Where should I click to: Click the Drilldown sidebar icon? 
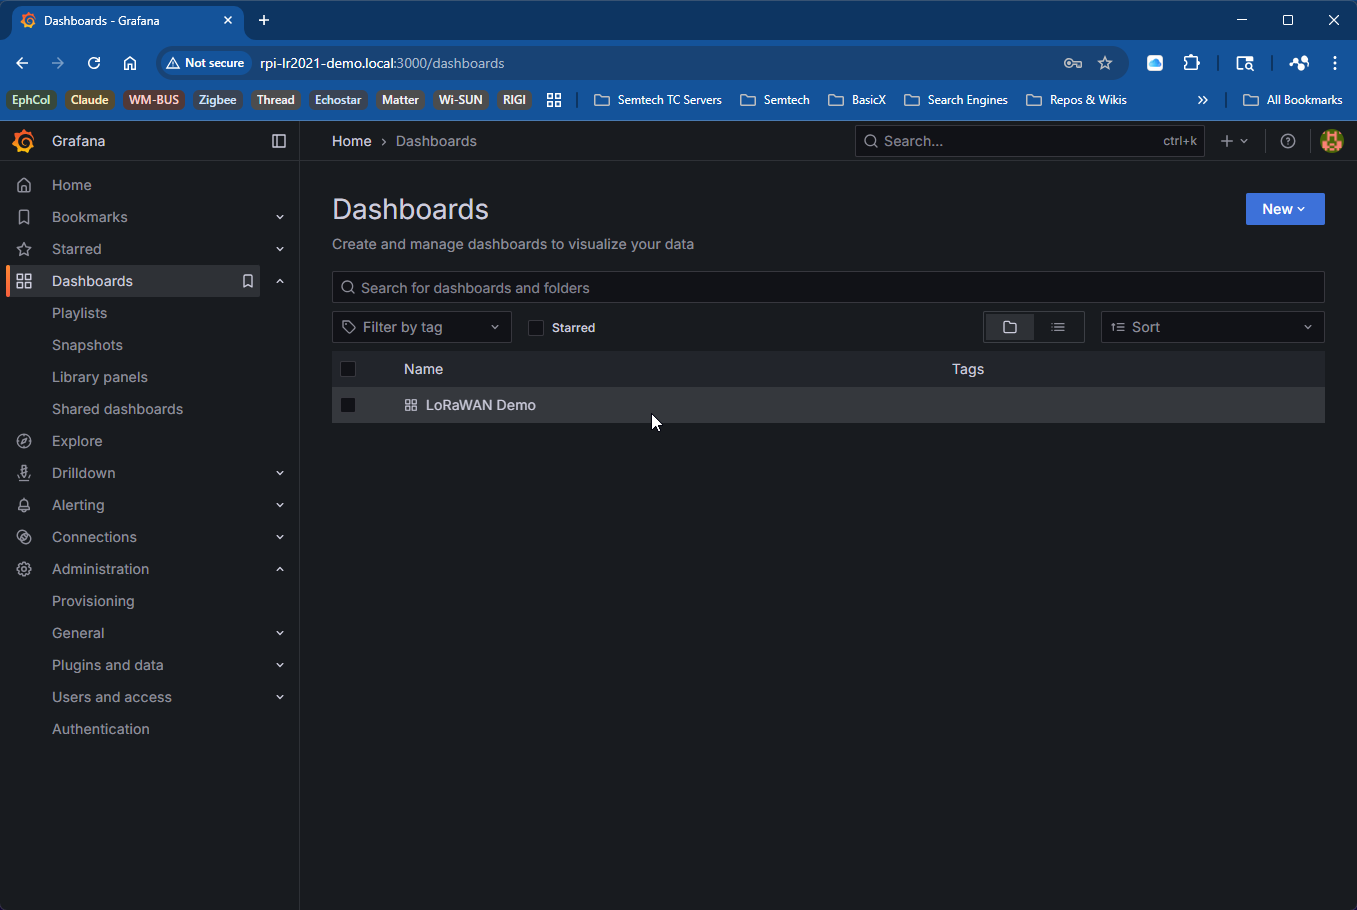tap(24, 473)
